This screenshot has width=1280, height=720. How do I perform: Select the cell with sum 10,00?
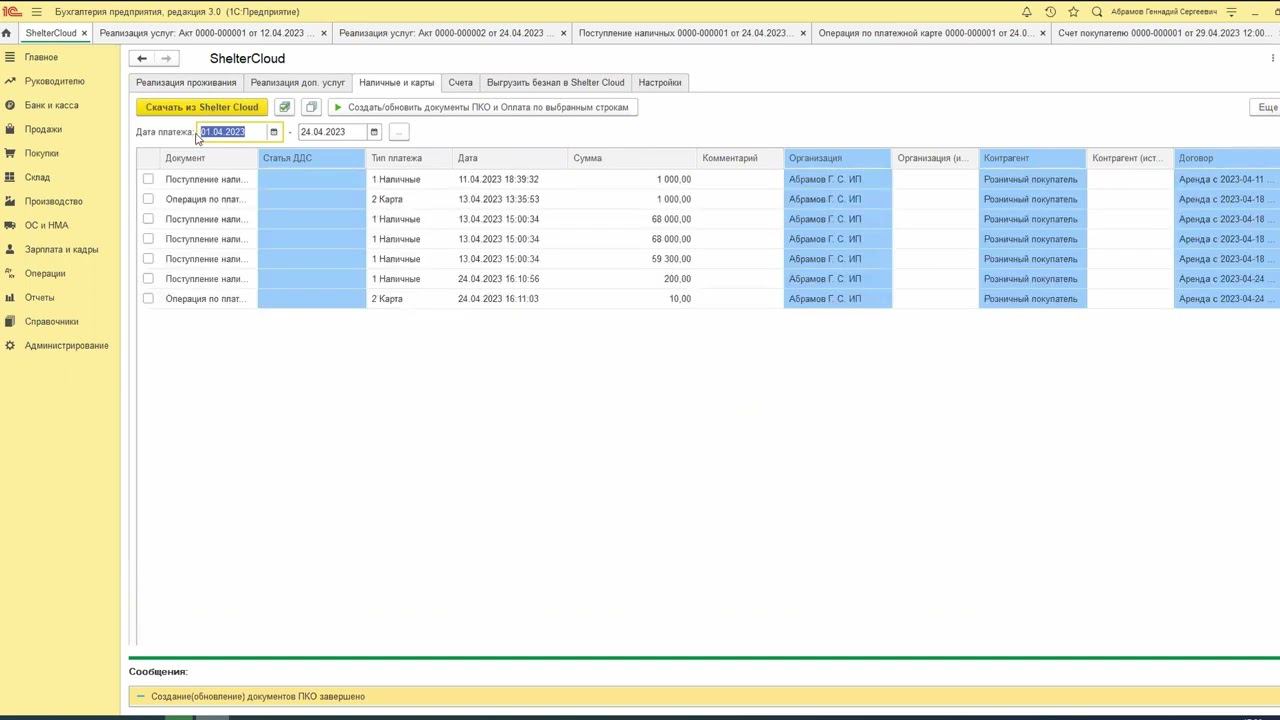632,299
